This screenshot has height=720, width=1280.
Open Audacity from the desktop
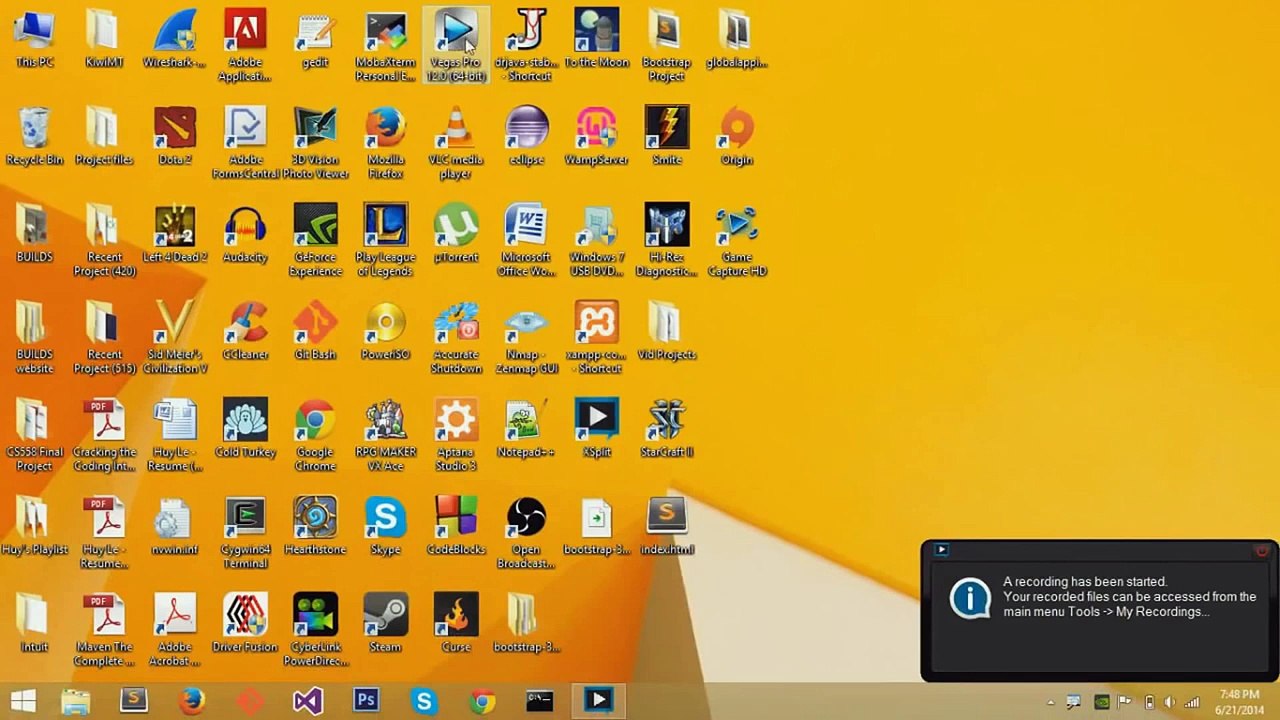coord(245,234)
